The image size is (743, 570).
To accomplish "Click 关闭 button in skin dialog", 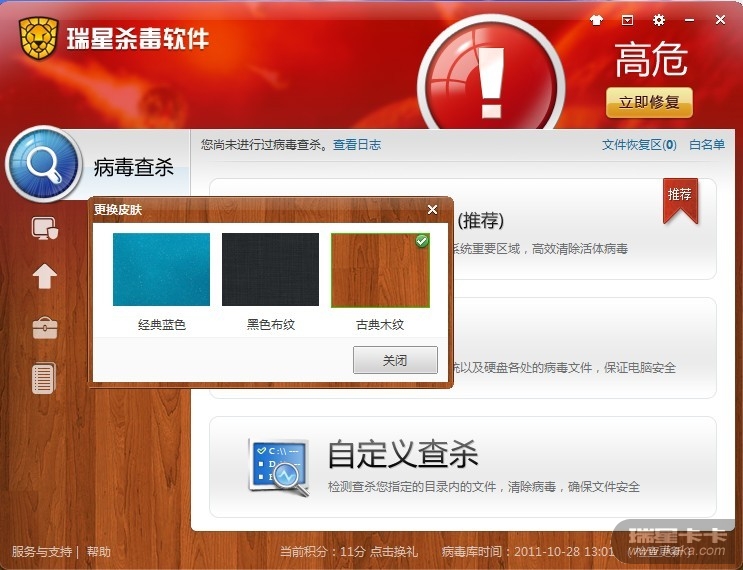I will click(x=395, y=360).
